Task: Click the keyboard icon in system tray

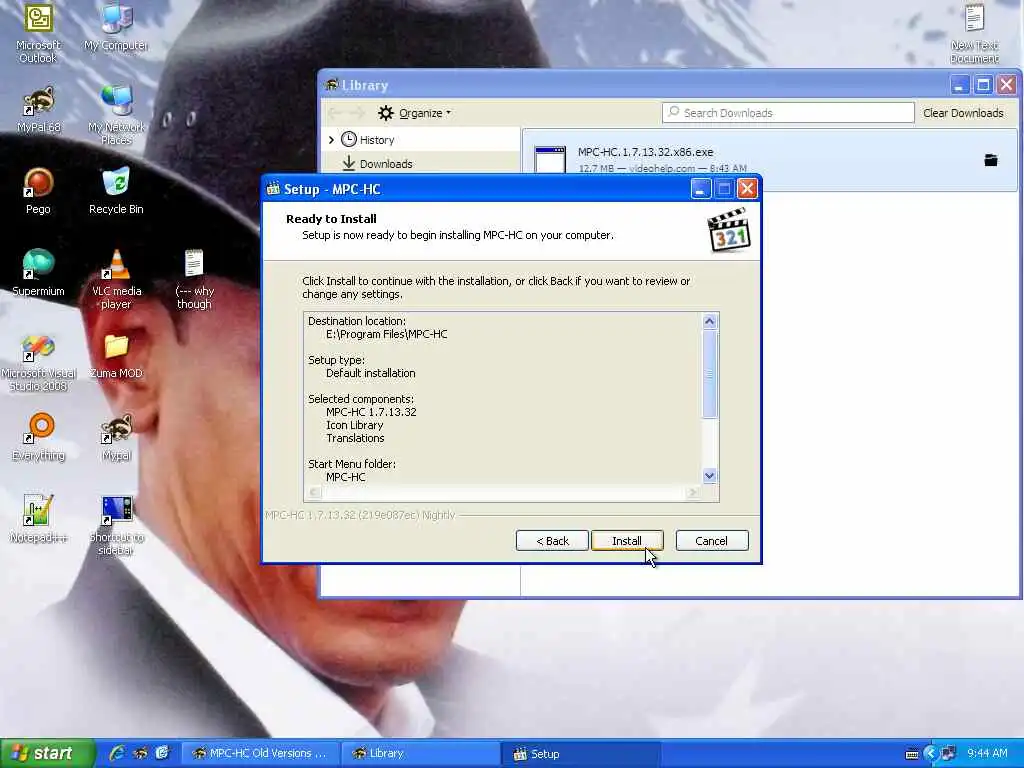Action: click(912, 754)
